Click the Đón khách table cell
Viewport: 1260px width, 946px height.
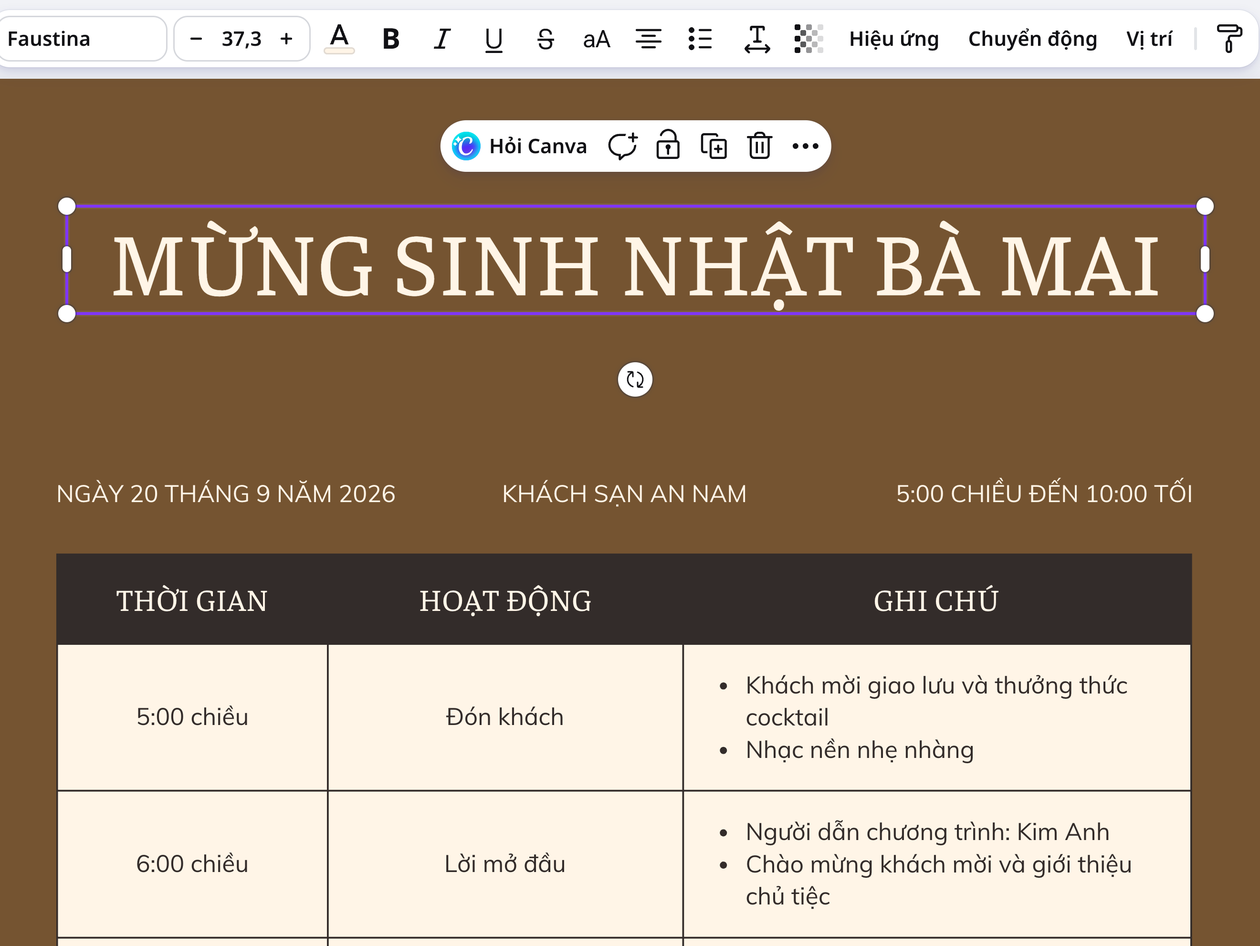point(505,718)
